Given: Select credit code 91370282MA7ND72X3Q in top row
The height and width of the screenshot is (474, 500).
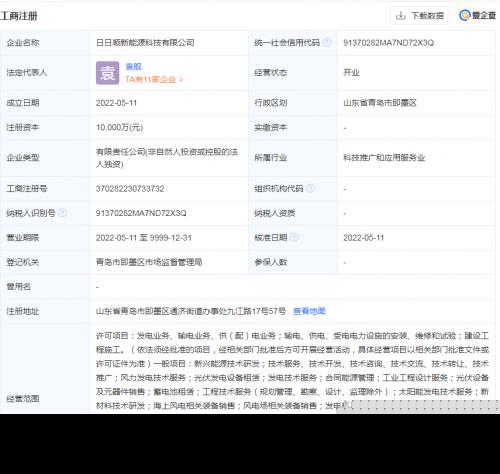Looking at the screenshot, I should click(x=388, y=43).
